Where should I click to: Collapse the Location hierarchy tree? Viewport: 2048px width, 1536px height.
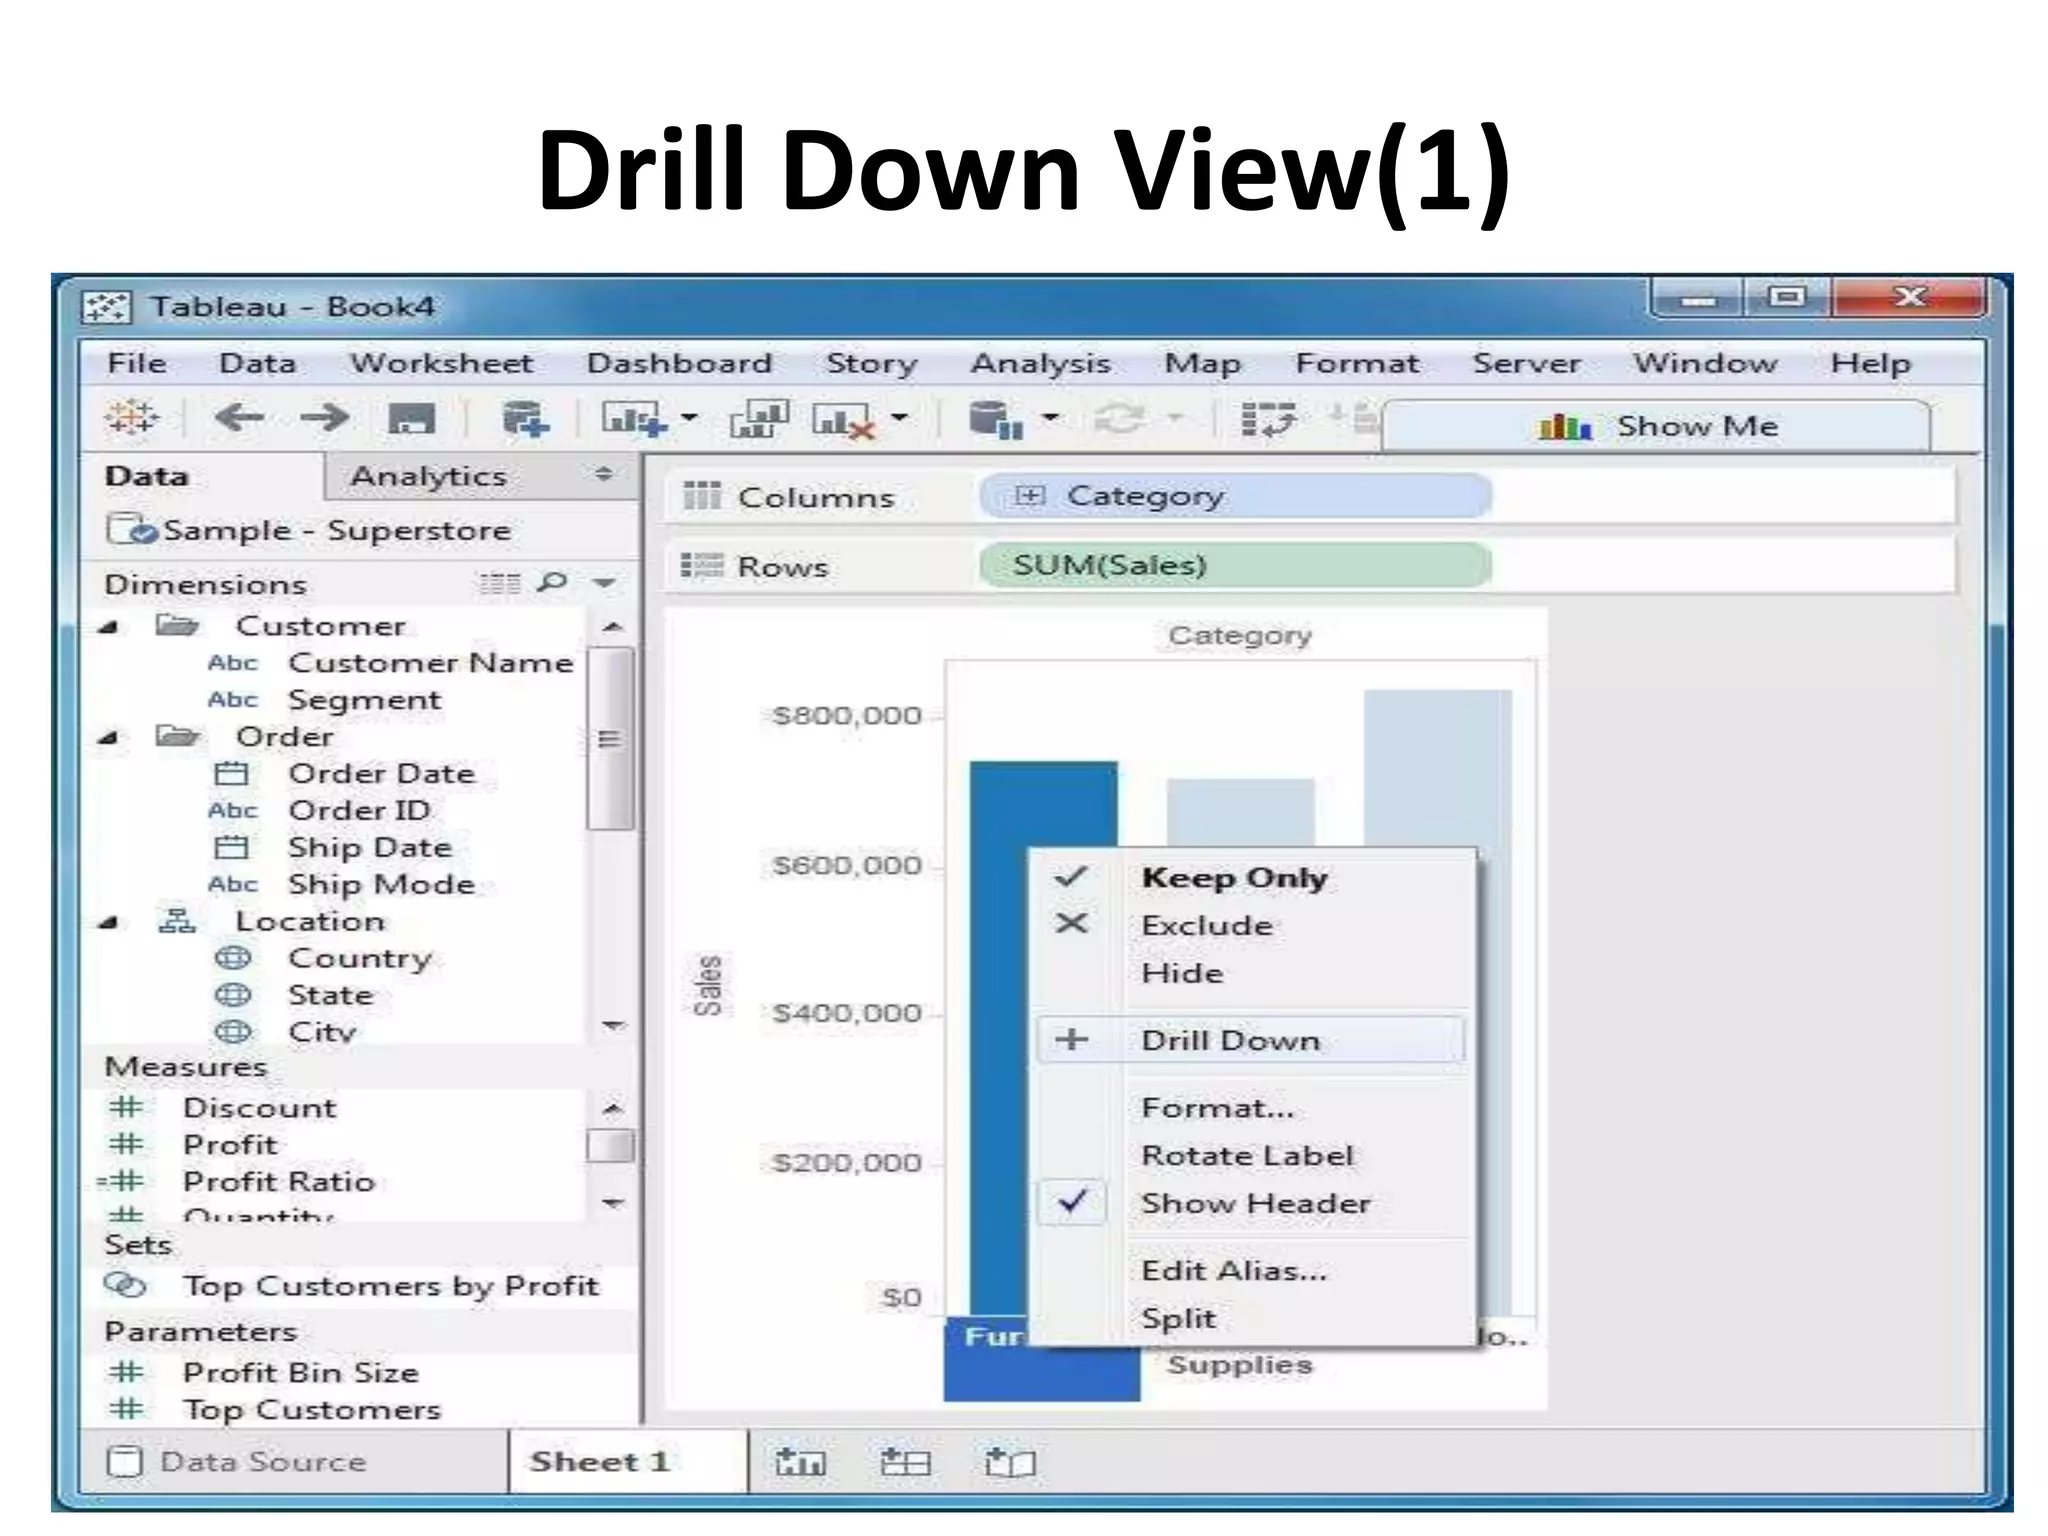(109, 922)
